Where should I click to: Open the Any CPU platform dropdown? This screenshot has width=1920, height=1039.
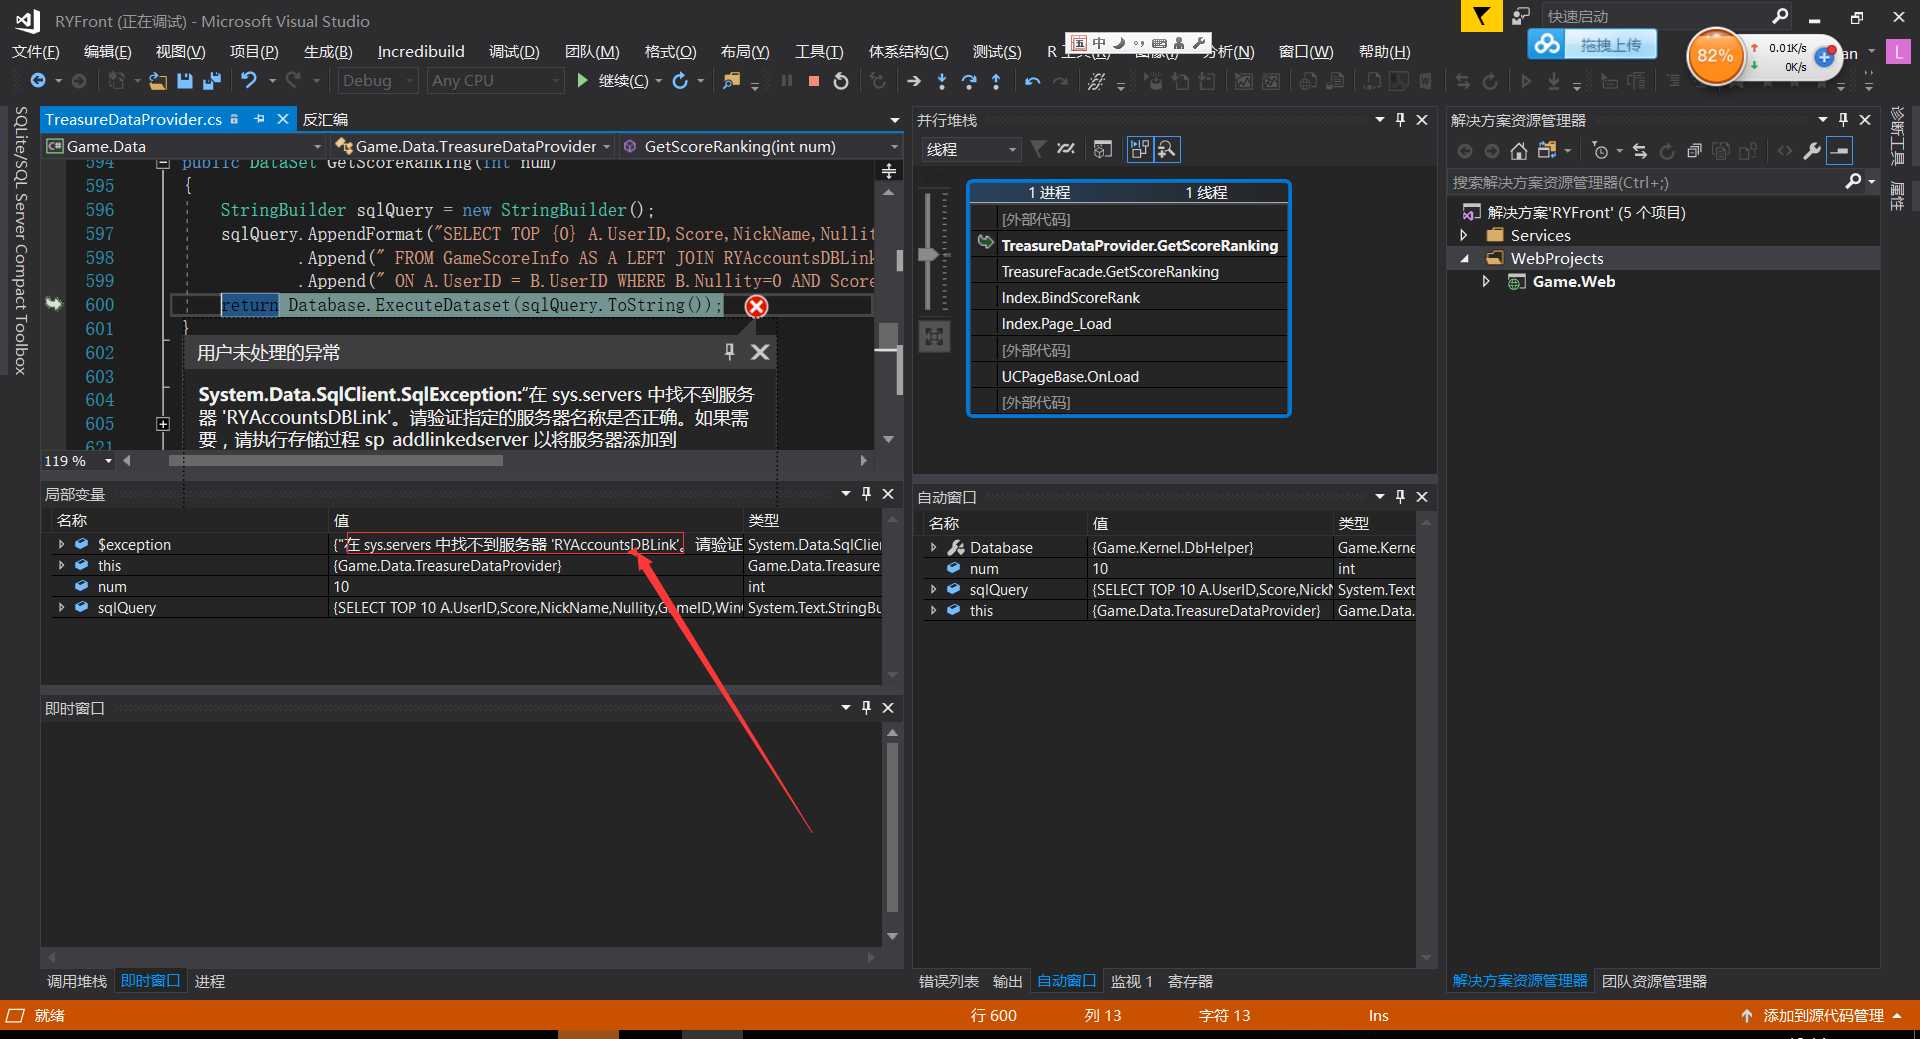click(495, 81)
